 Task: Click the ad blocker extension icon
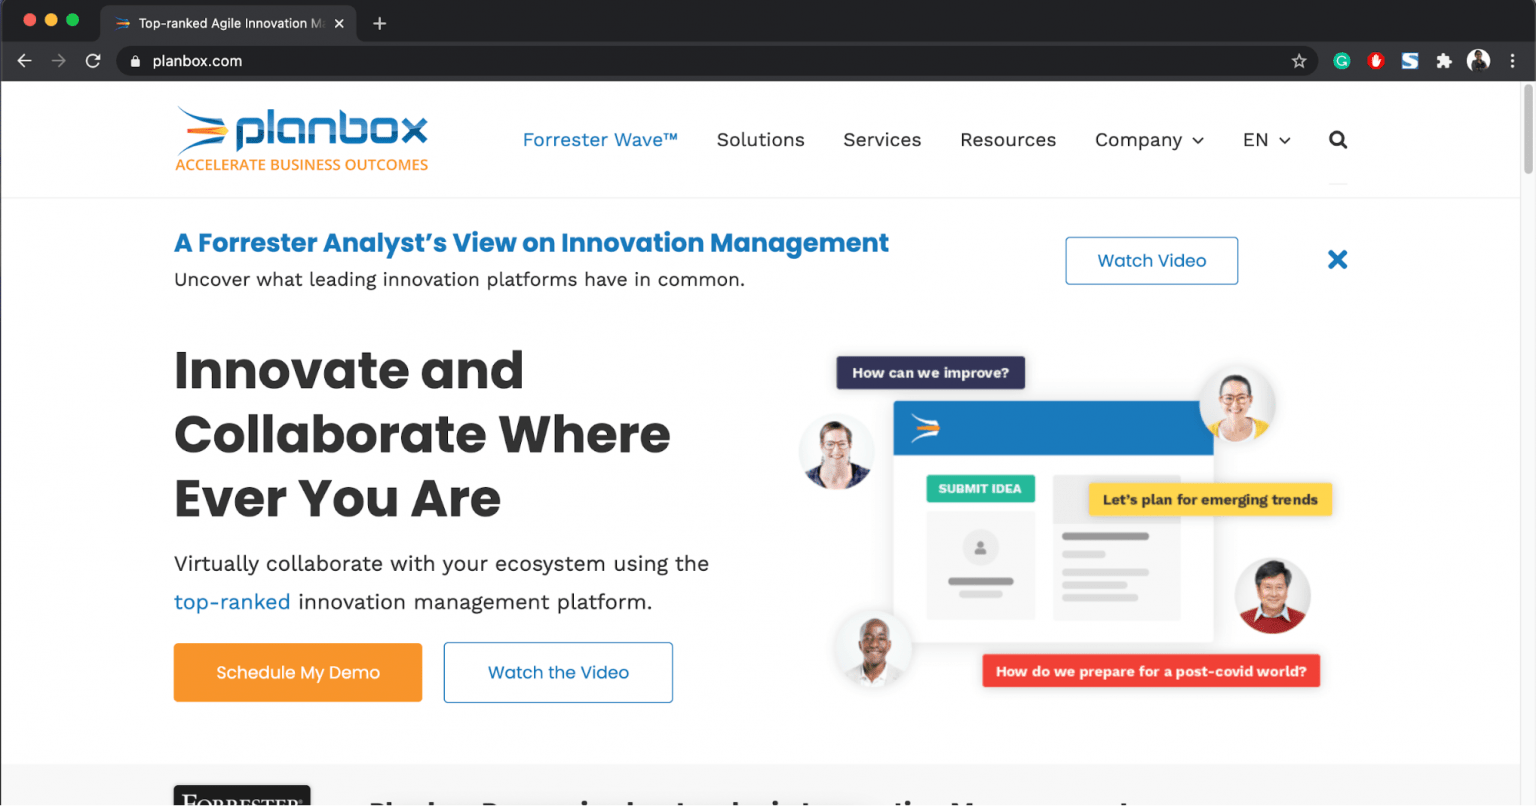click(1375, 60)
